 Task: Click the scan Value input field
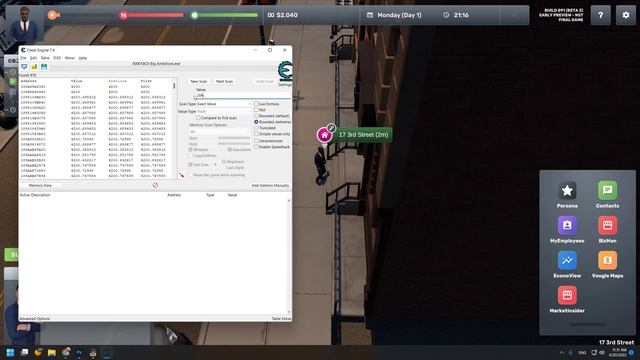coord(243,95)
